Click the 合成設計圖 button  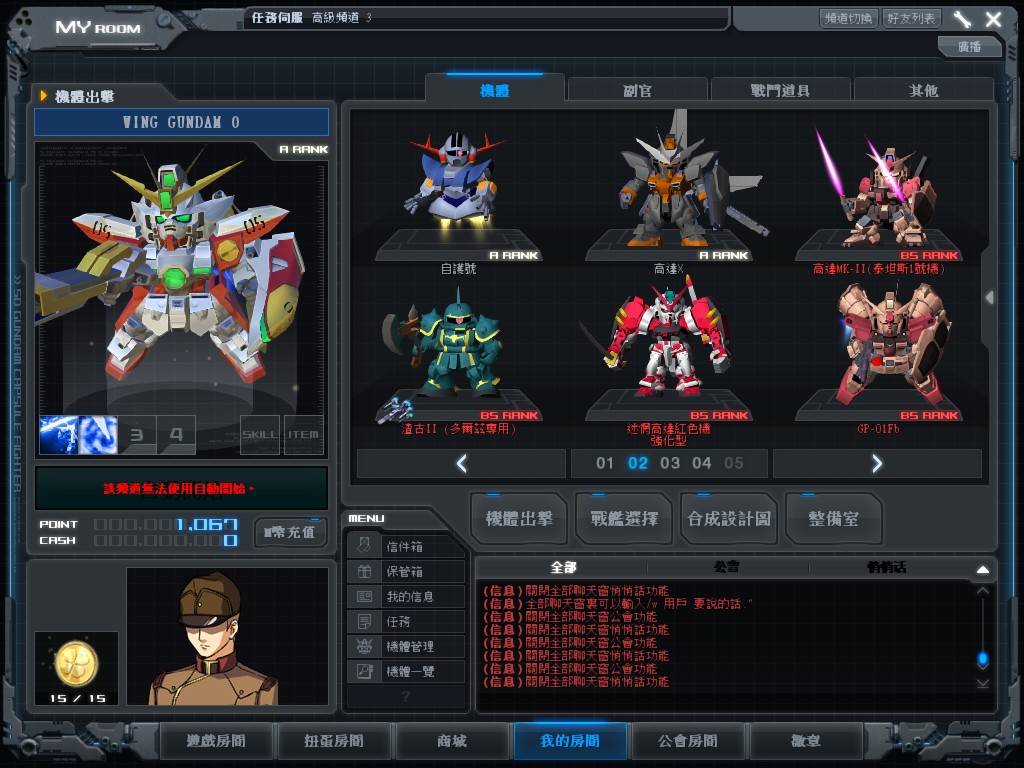pyautogui.click(x=729, y=519)
